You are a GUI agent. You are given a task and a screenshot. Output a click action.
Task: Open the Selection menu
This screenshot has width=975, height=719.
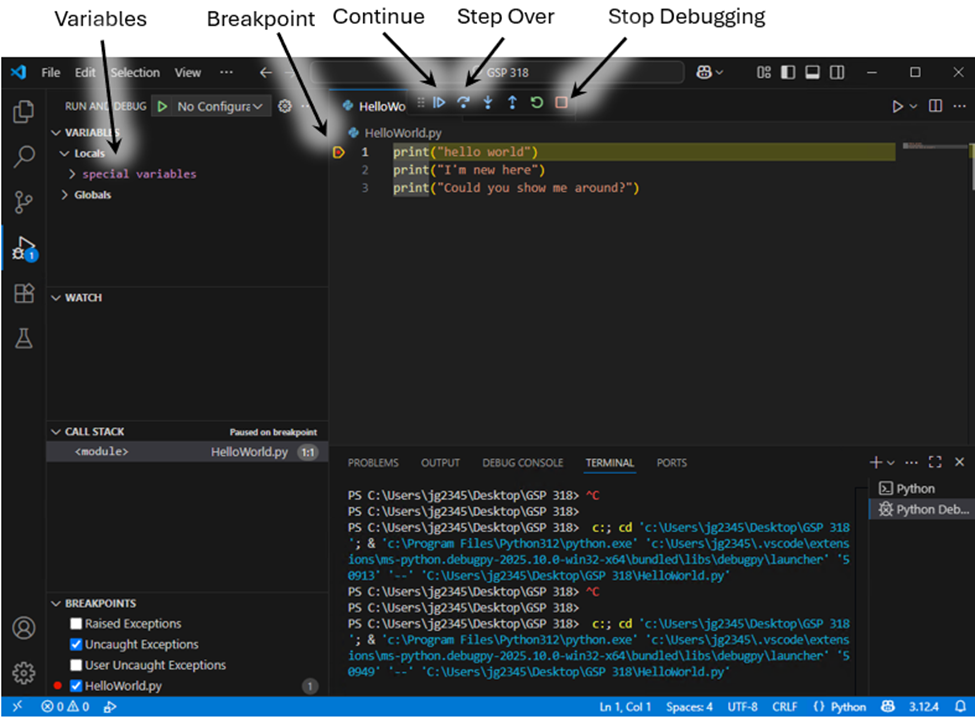(134, 73)
